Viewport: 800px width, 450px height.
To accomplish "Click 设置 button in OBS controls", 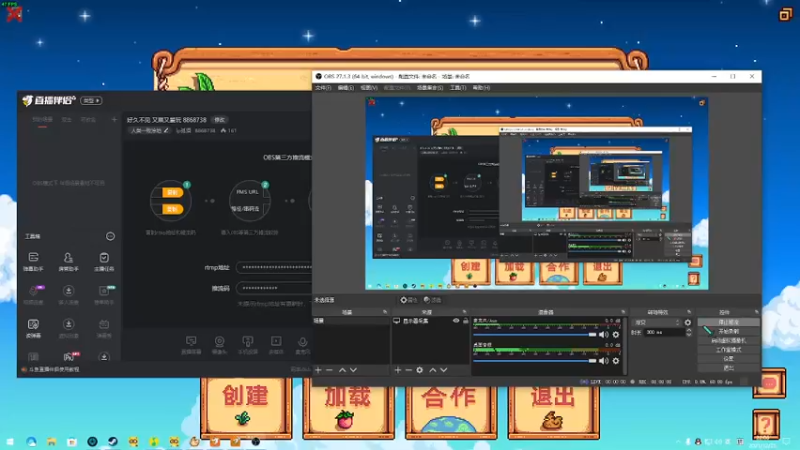I will pyautogui.click(x=728, y=358).
